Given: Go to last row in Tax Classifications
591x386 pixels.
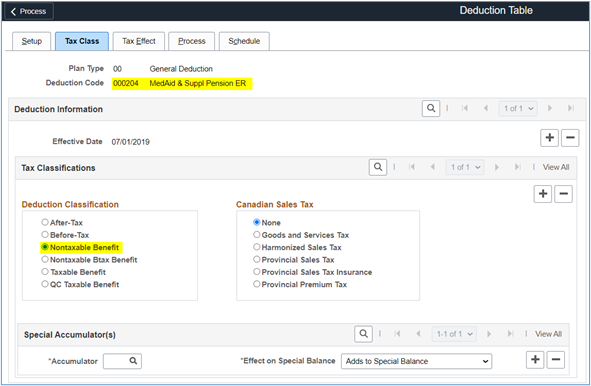Looking at the screenshot, I should 518,167.
